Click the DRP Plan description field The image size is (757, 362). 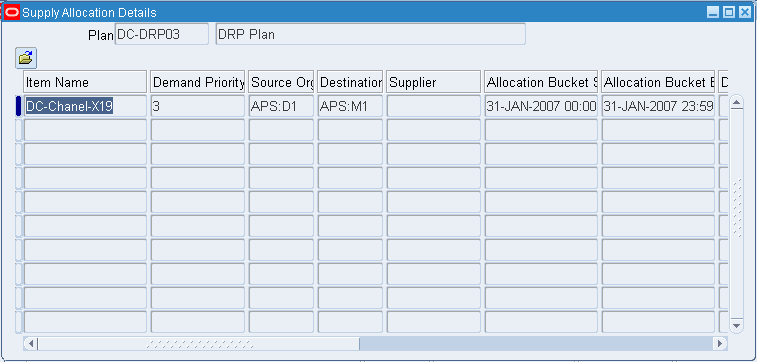[371, 34]
